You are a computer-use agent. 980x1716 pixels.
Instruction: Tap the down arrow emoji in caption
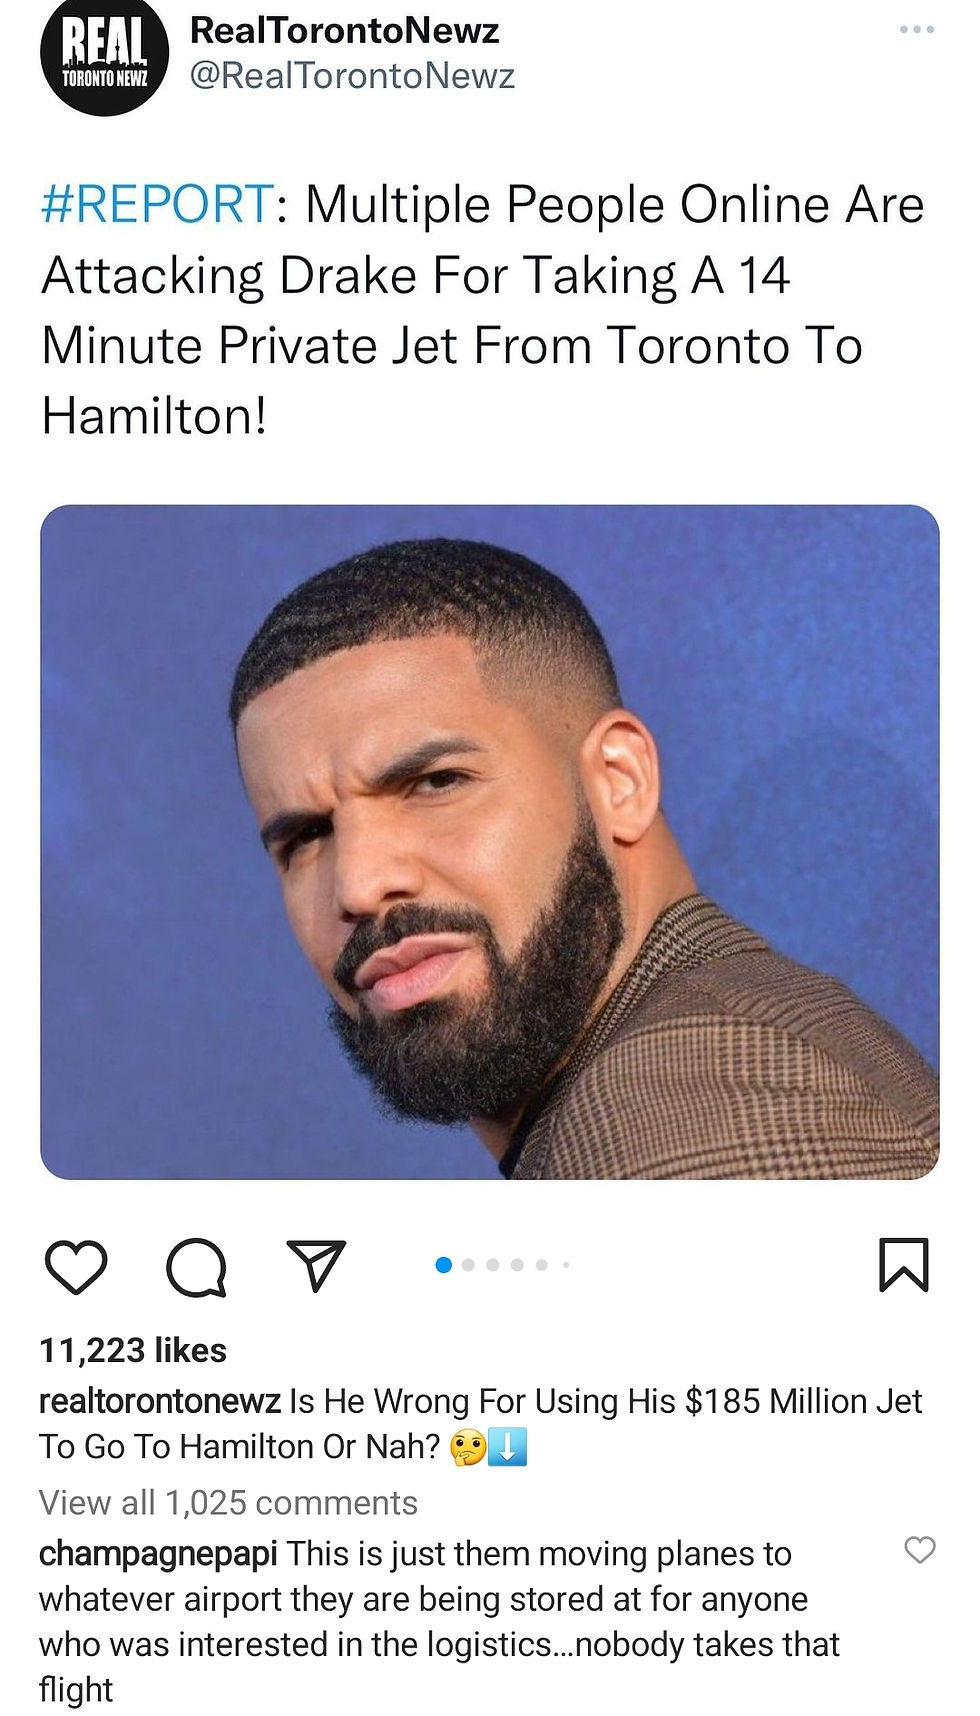click(x=508, y=1447)
